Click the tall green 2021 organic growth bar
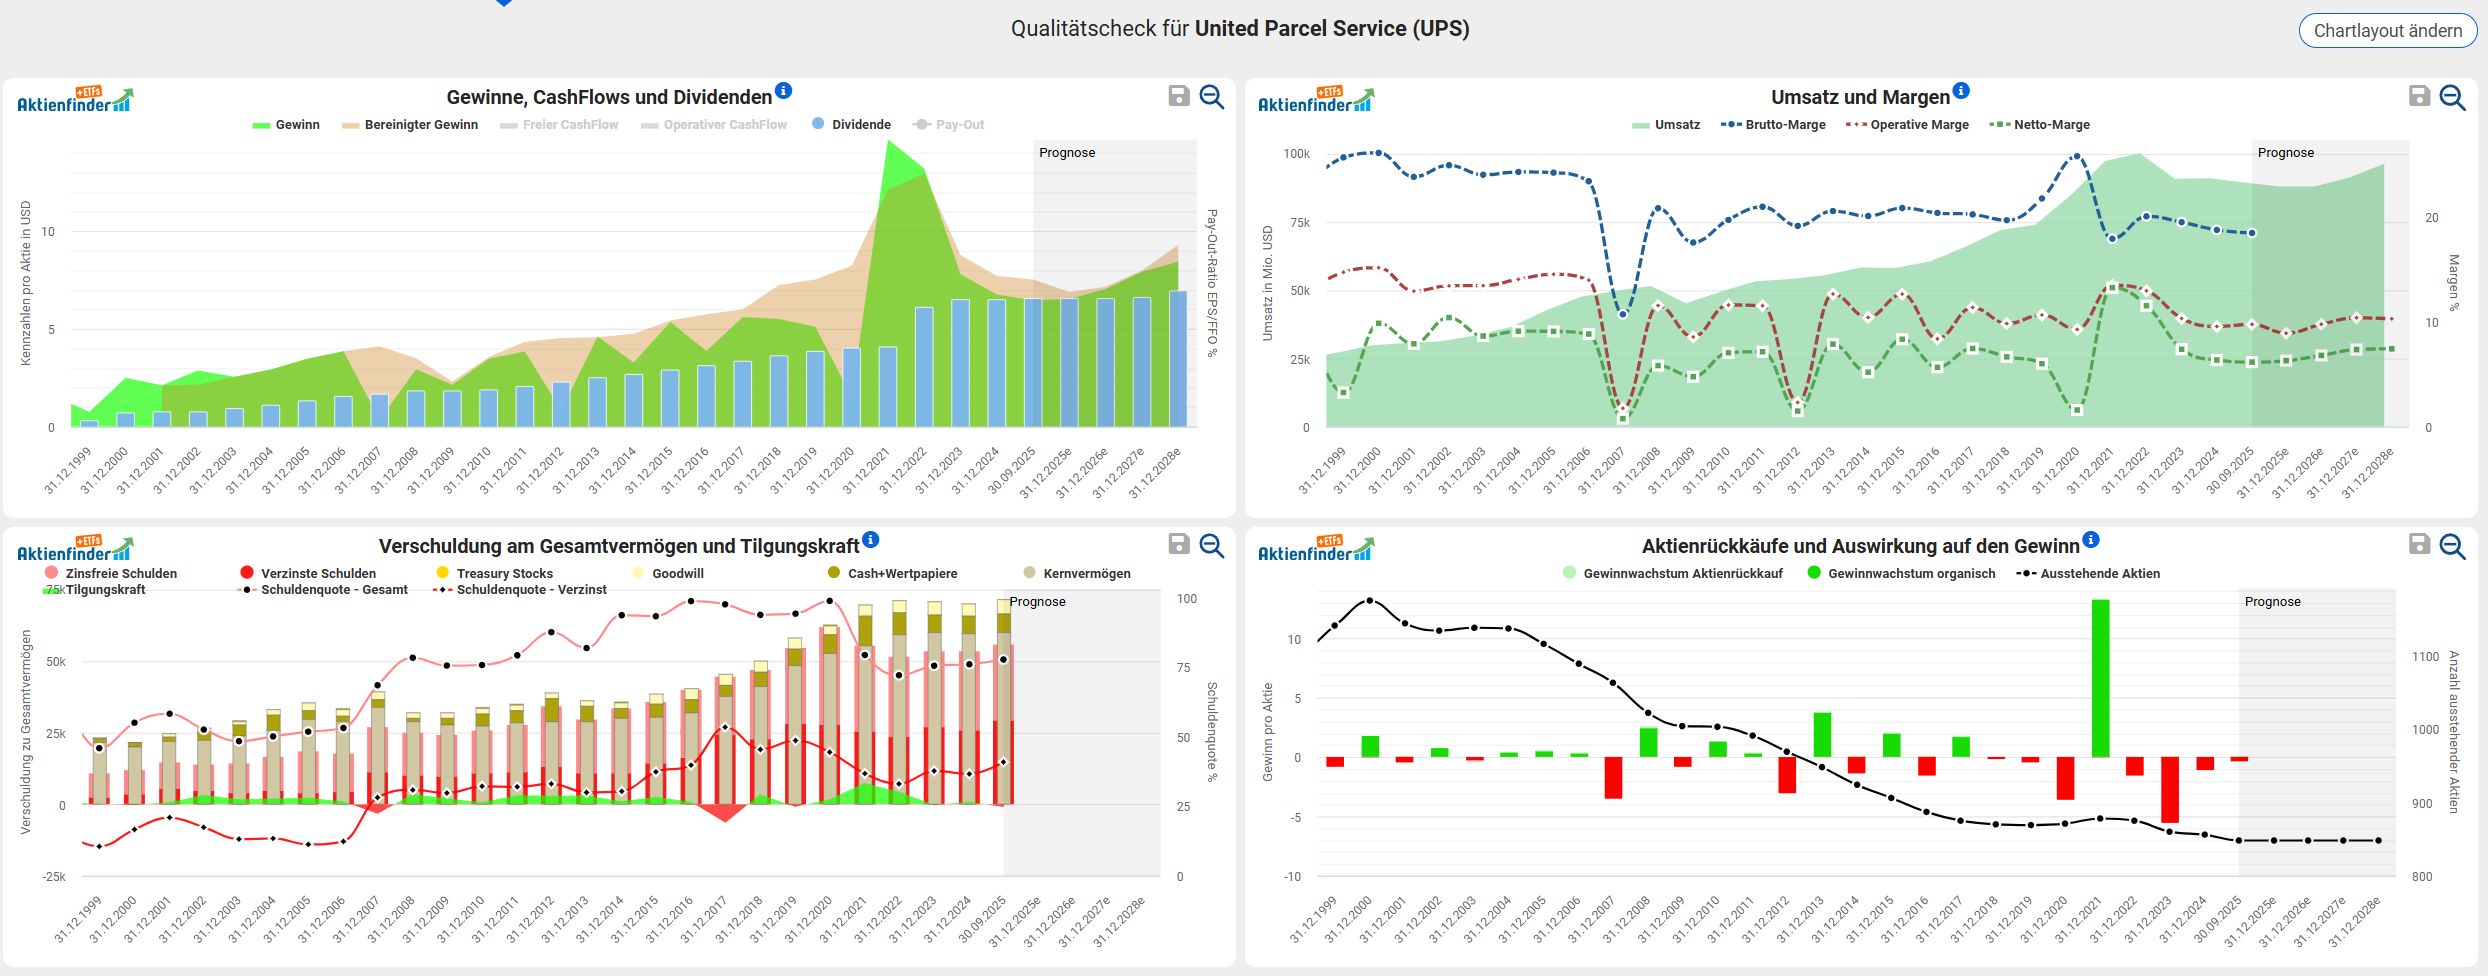2488x976 pixels. click(2100, 678)
